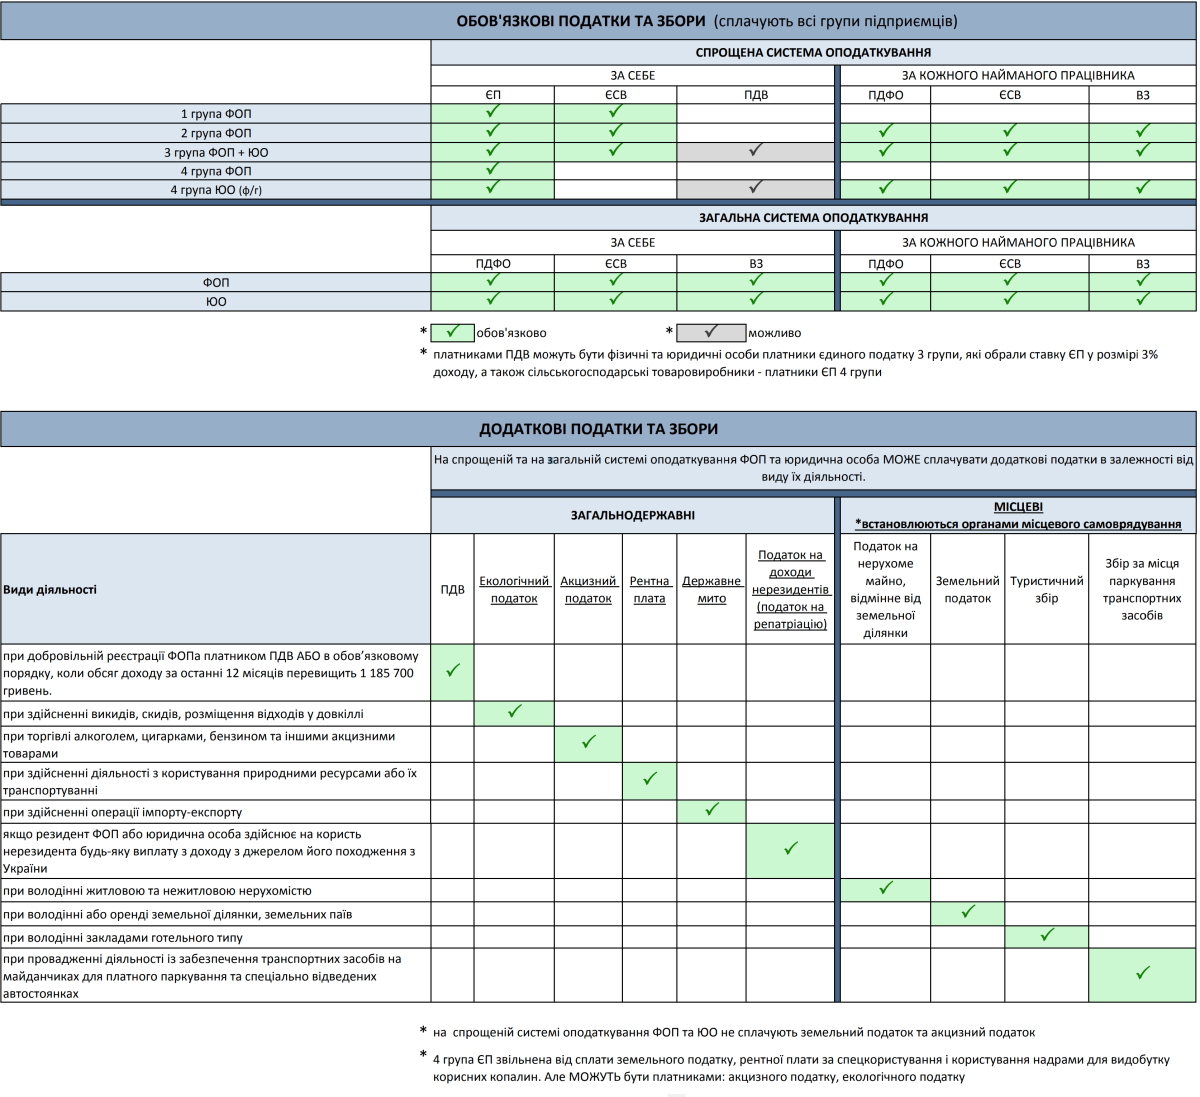Image resolution: width=1200 pixels, height=1097 pixels.
Task: Open the "Податок на доходи нерезидентів" header link
Action: click(x=790, y=589)
